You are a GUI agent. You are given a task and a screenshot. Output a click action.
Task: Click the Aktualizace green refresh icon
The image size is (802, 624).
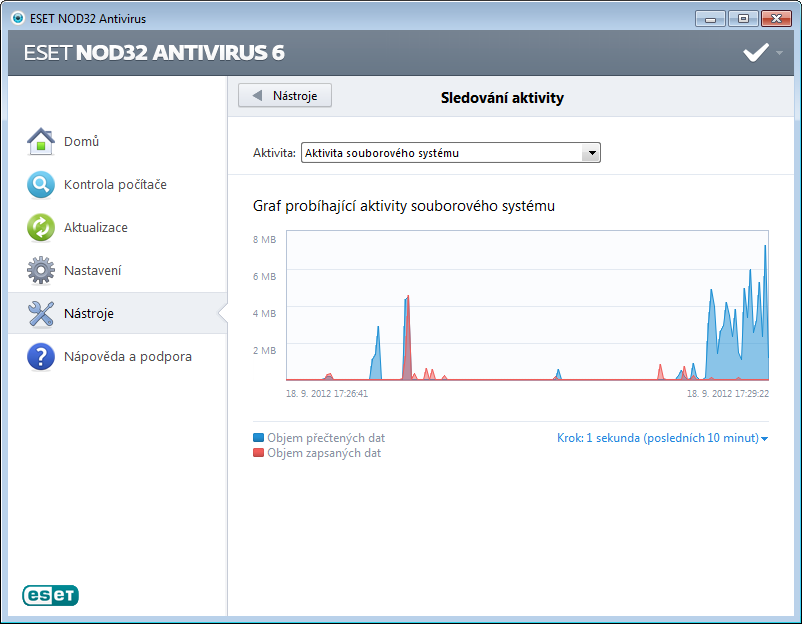[x=40, y=228]
